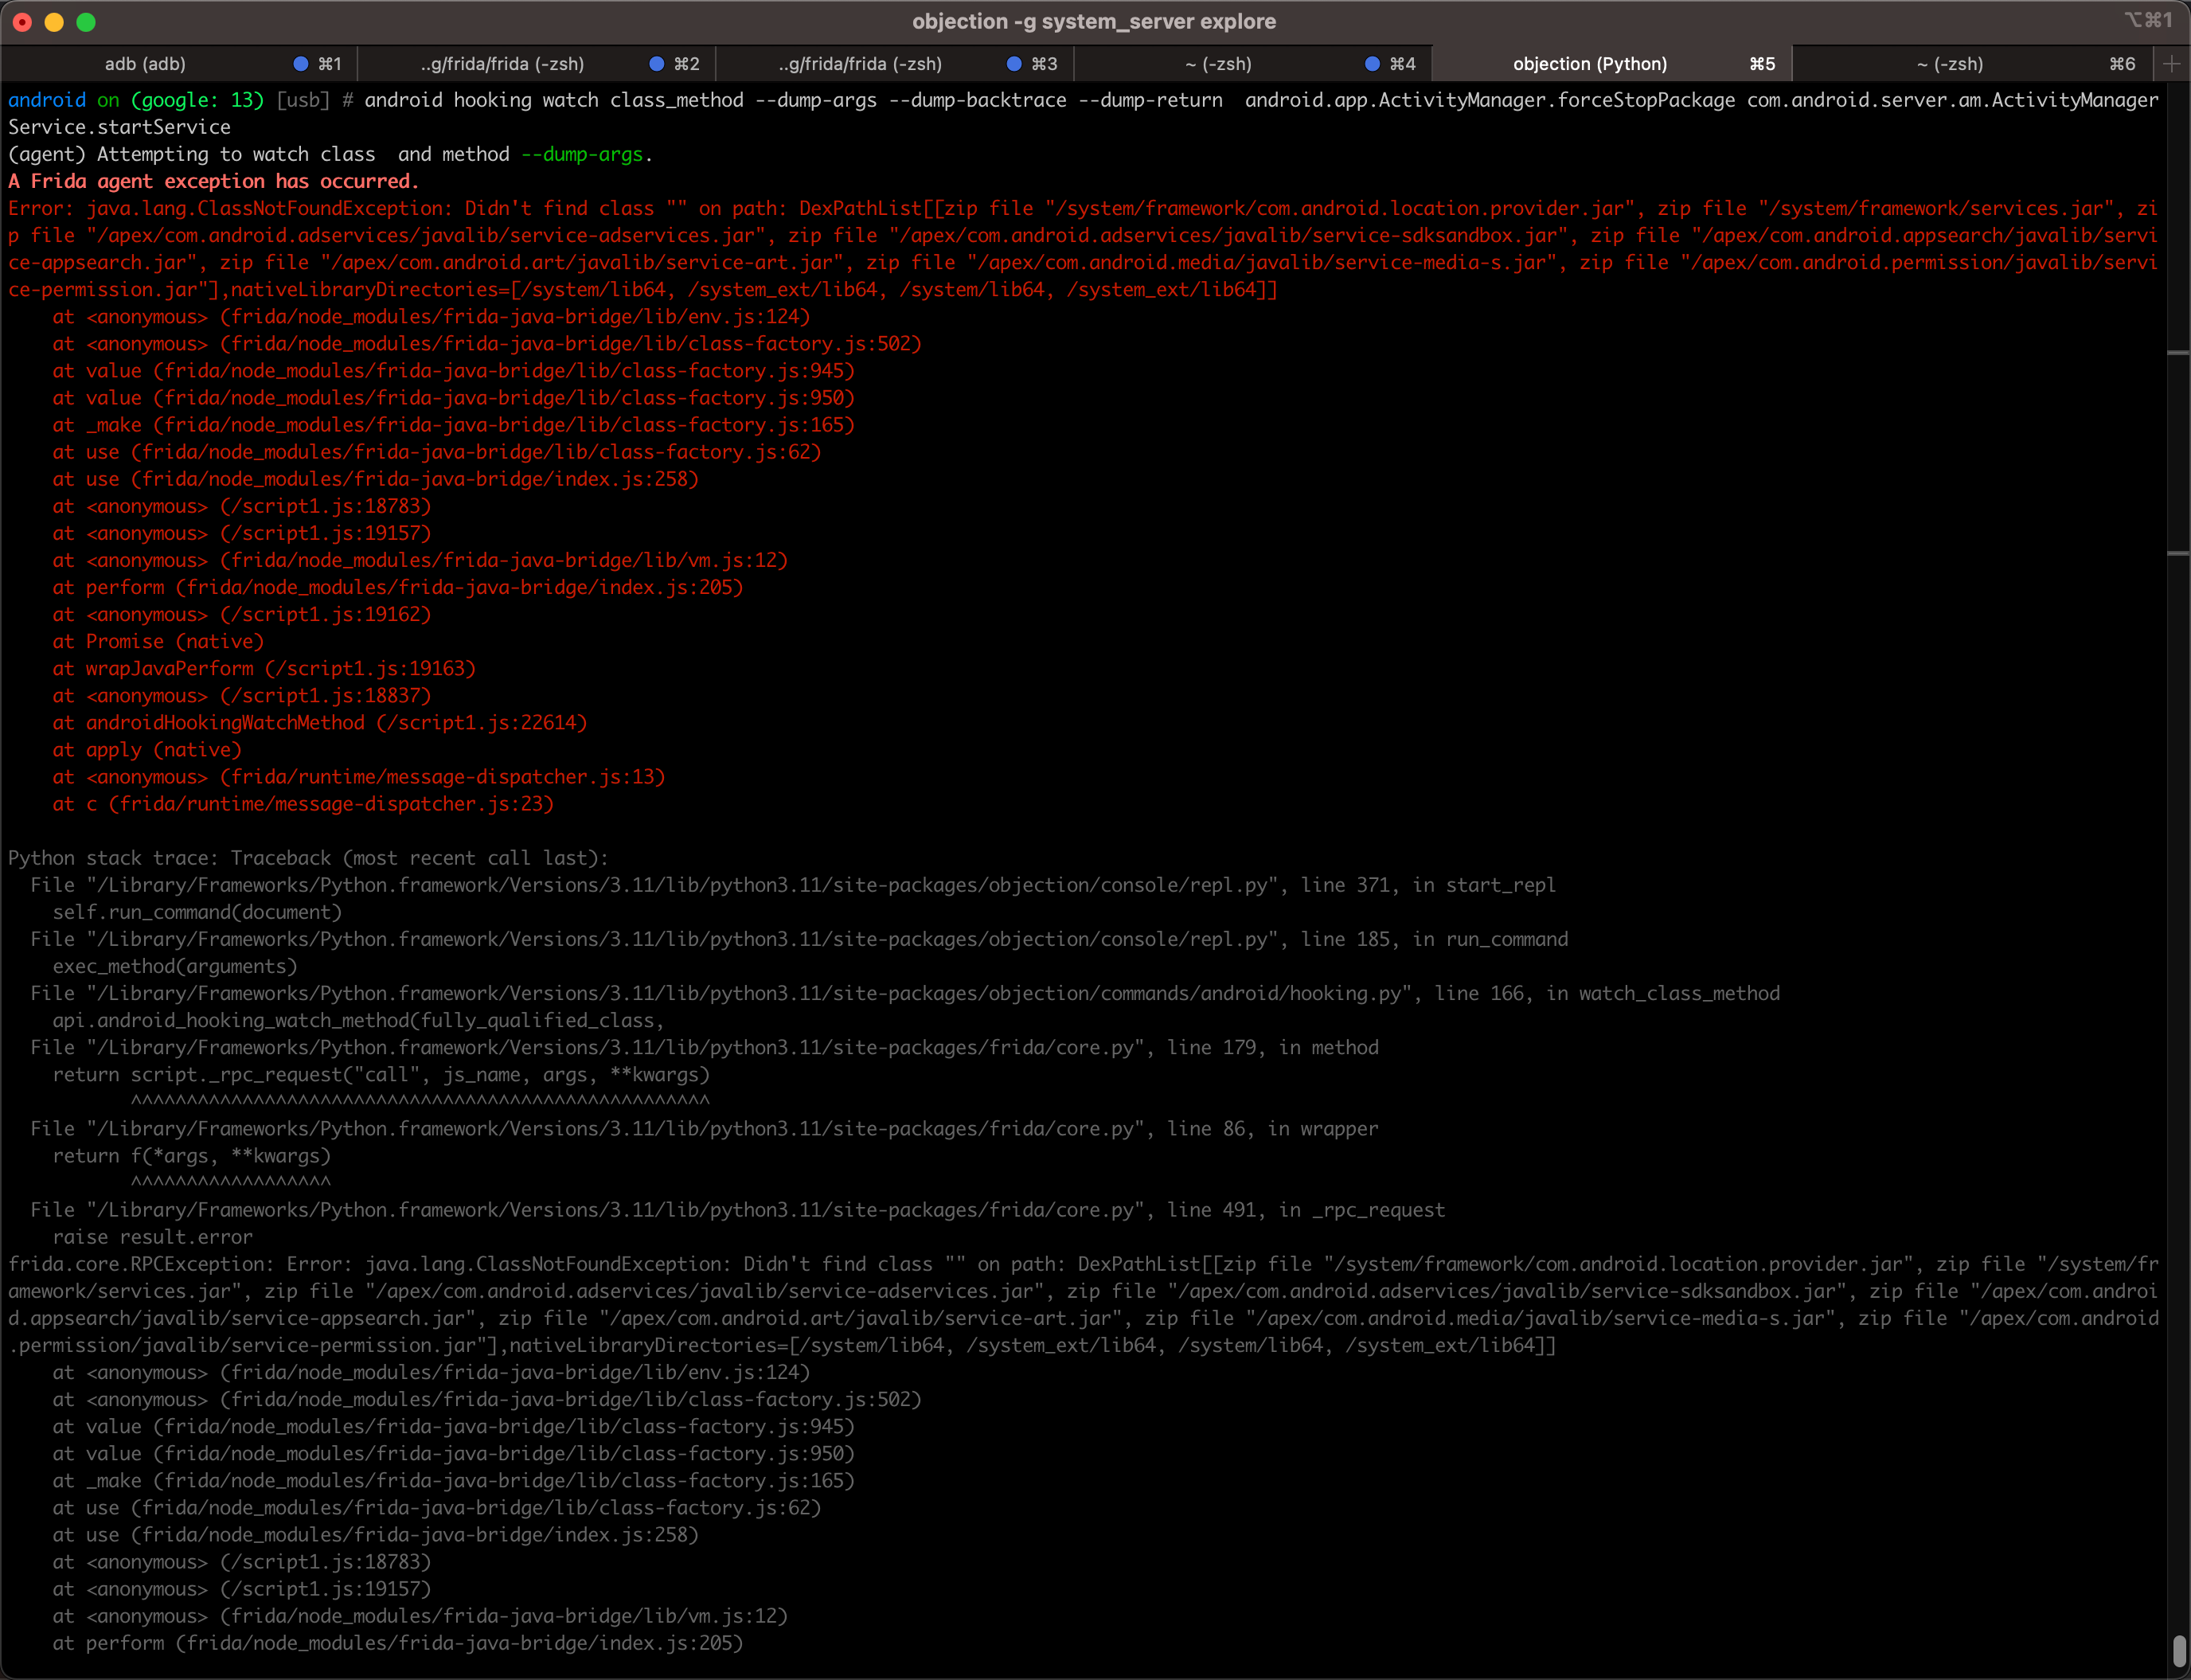Click the blue activity dot on ⌘4 tab
Image resolution: width=2191 pixels, height=1680 pixels.
coord(1372,64)
